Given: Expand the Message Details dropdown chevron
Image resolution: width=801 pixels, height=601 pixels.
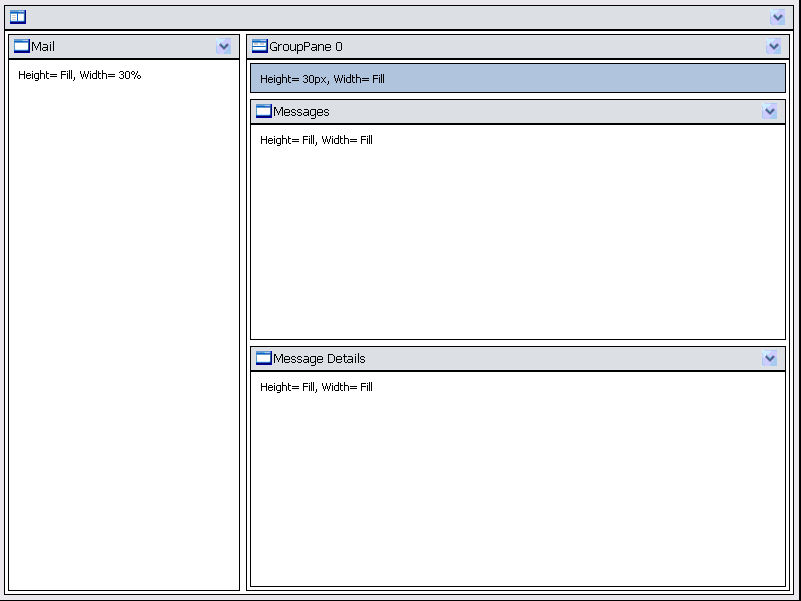Looking at the screenshot, I should tap(769, 358).
